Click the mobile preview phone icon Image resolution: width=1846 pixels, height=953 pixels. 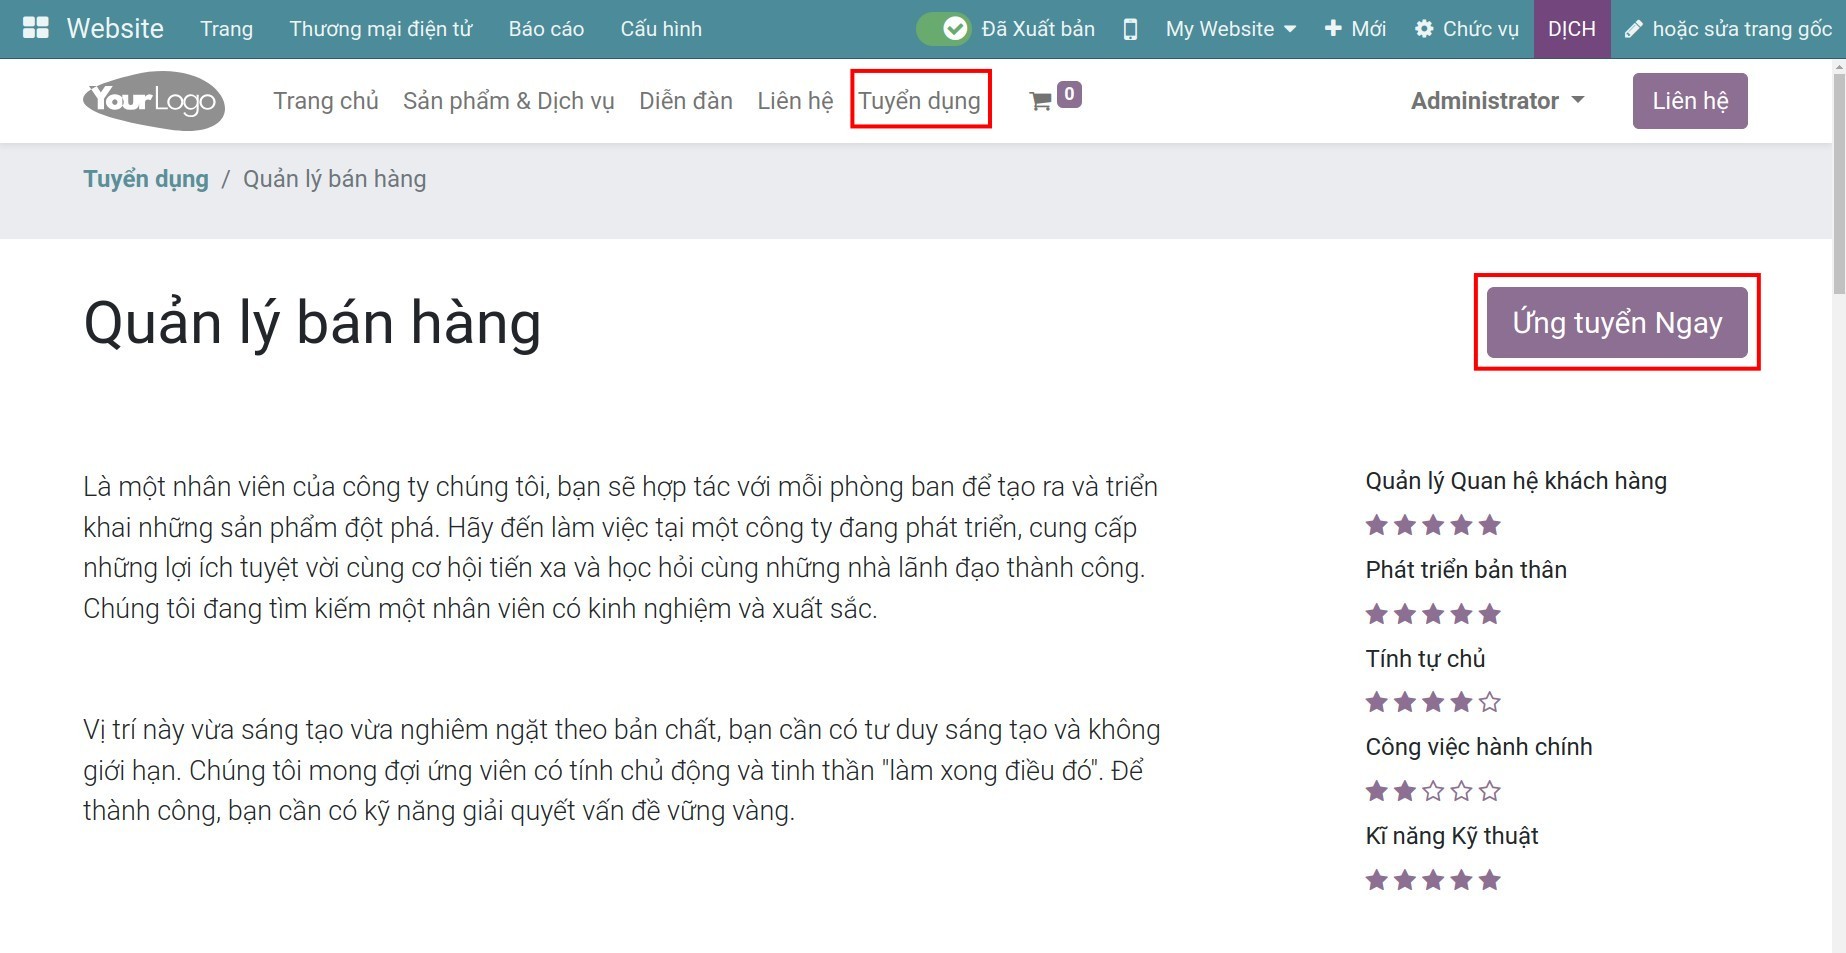pos(1130,29)
